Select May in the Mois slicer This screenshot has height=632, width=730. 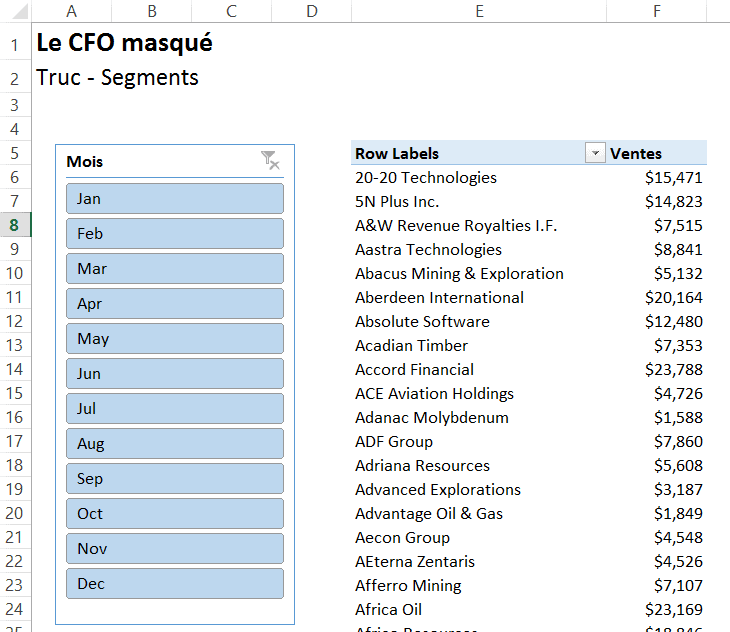[x=175, y=338]
